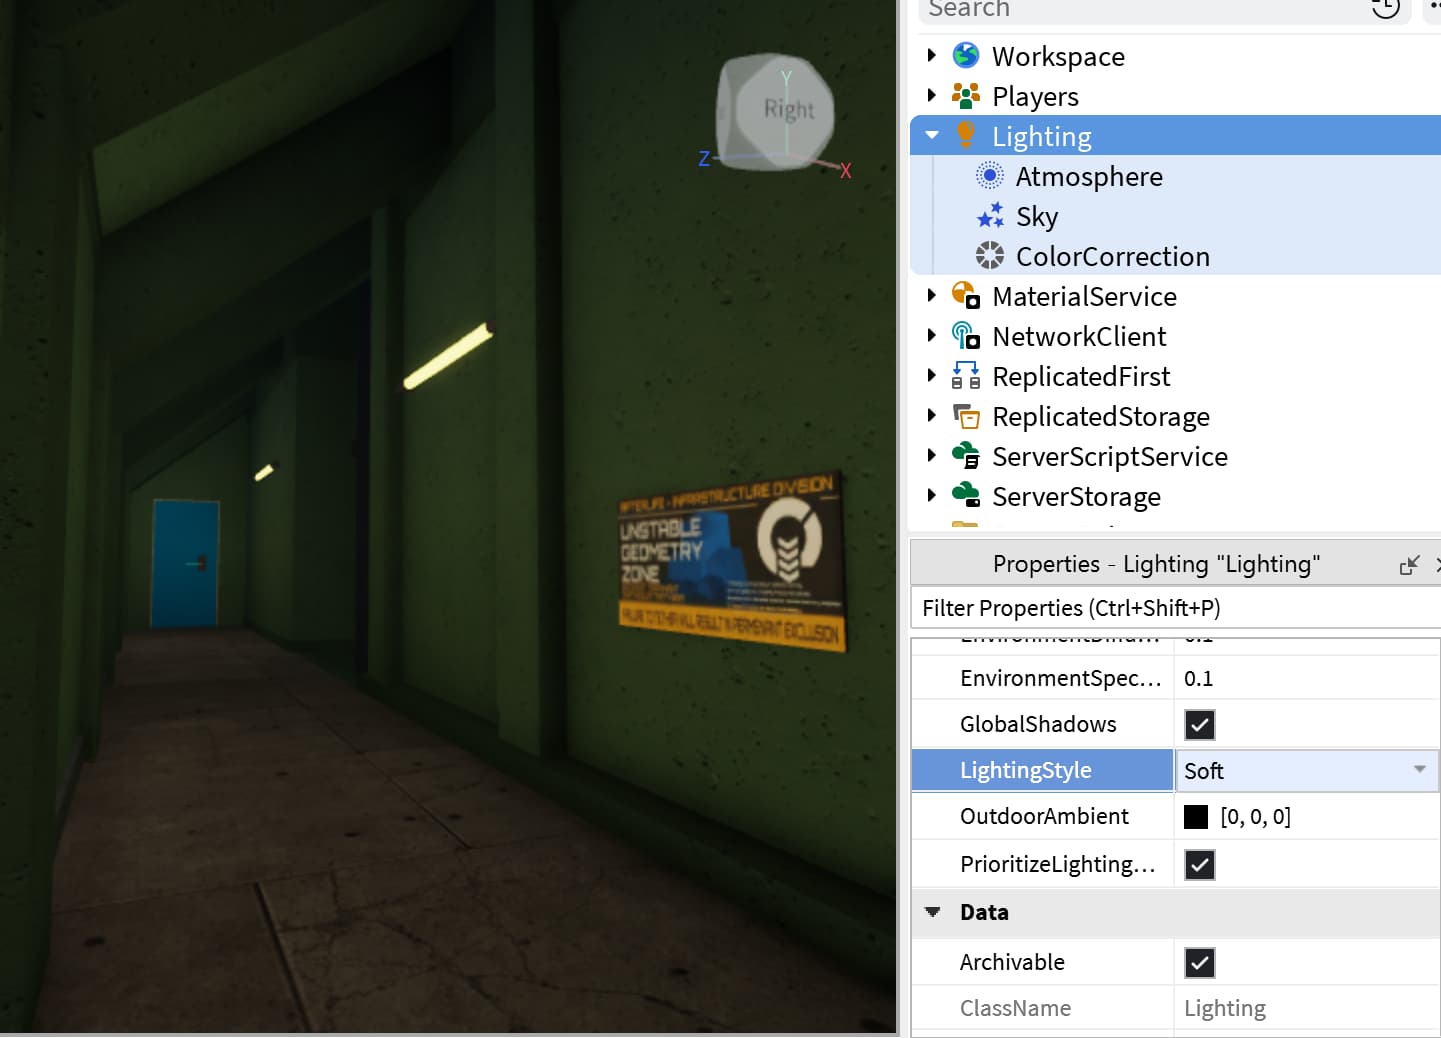
Task: Select the Atmosphere object icon
Action: click(989, 176)
